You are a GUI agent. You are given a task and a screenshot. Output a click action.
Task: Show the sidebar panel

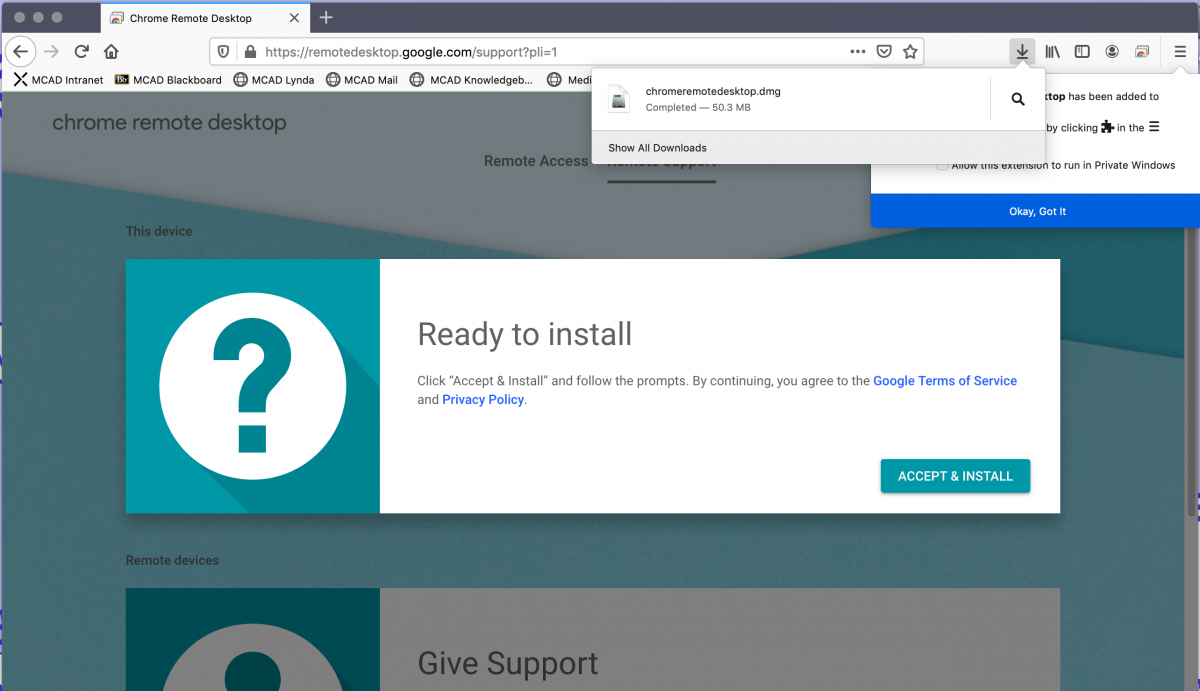(1082, 52)
